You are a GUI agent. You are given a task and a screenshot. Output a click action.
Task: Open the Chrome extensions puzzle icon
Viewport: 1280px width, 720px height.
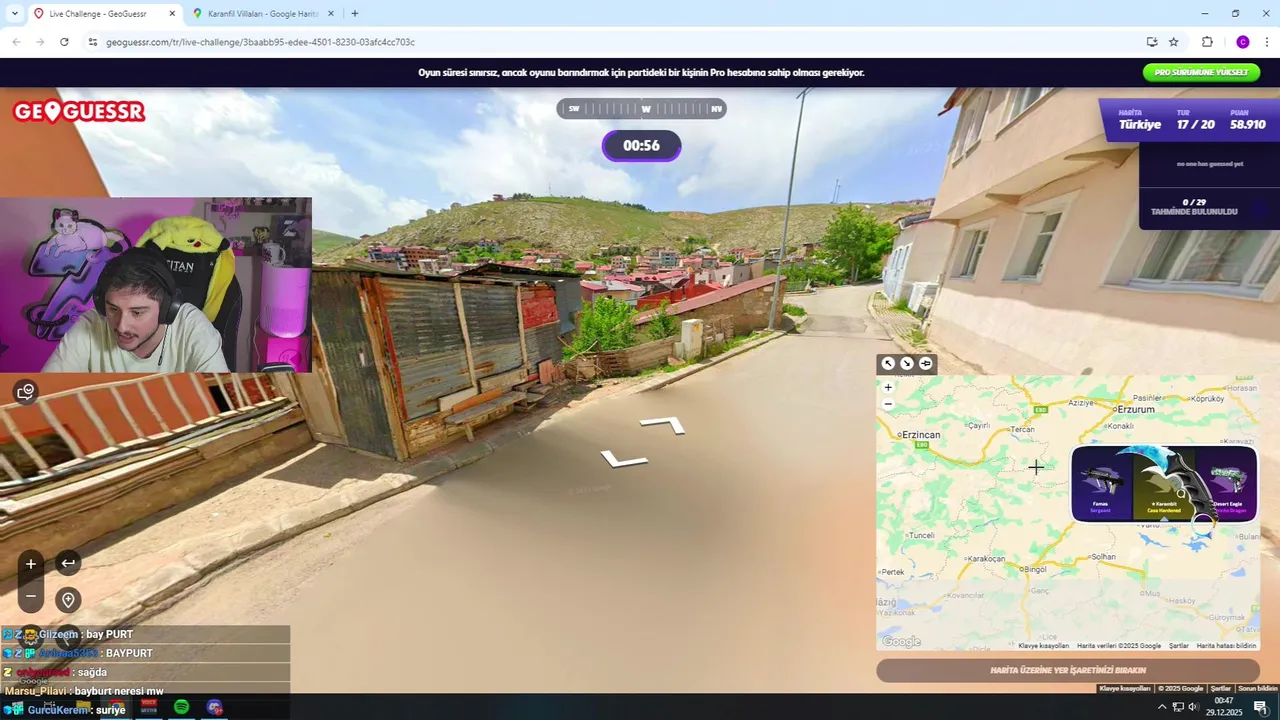coord(1207,42)
